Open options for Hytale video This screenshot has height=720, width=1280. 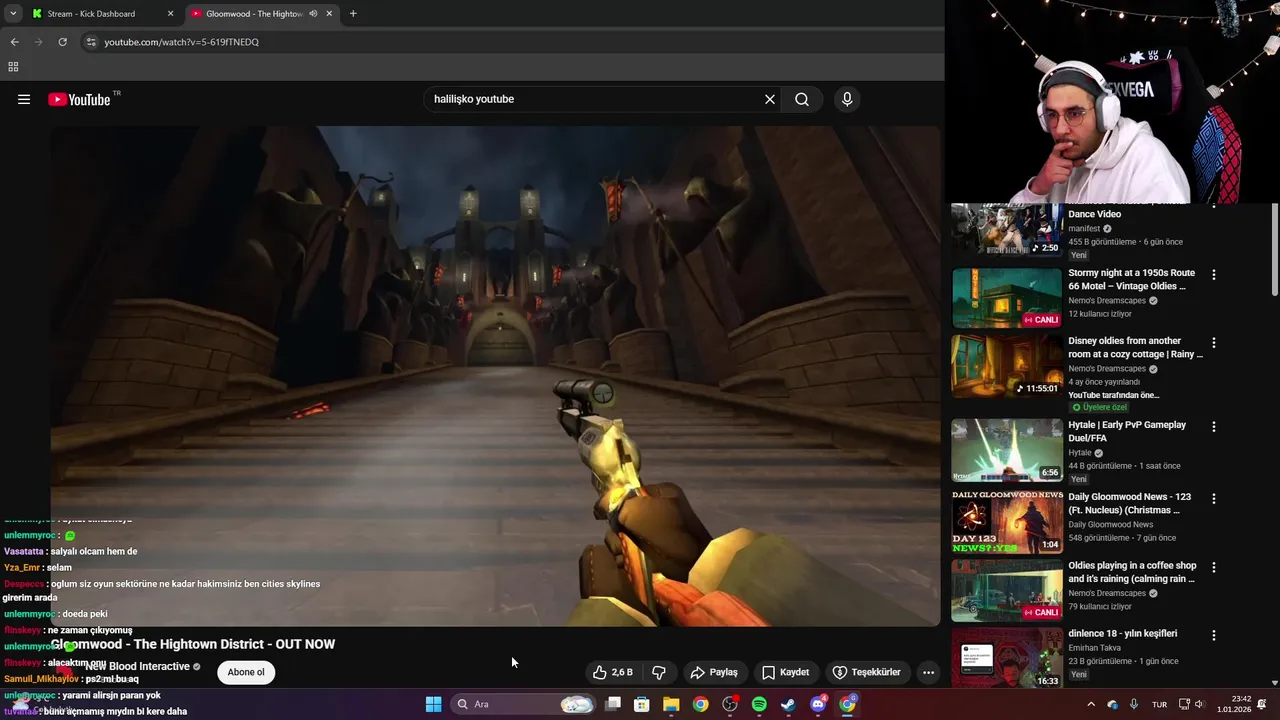coord(1214,427)
